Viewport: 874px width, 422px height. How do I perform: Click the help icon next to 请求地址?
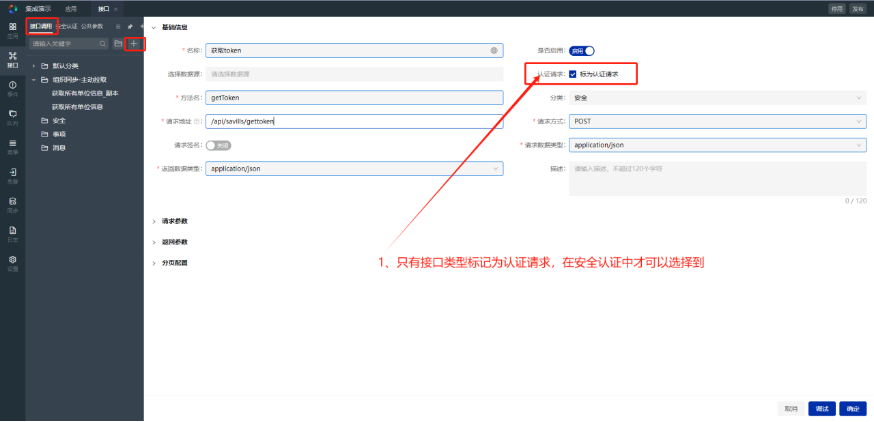(198, 121)
